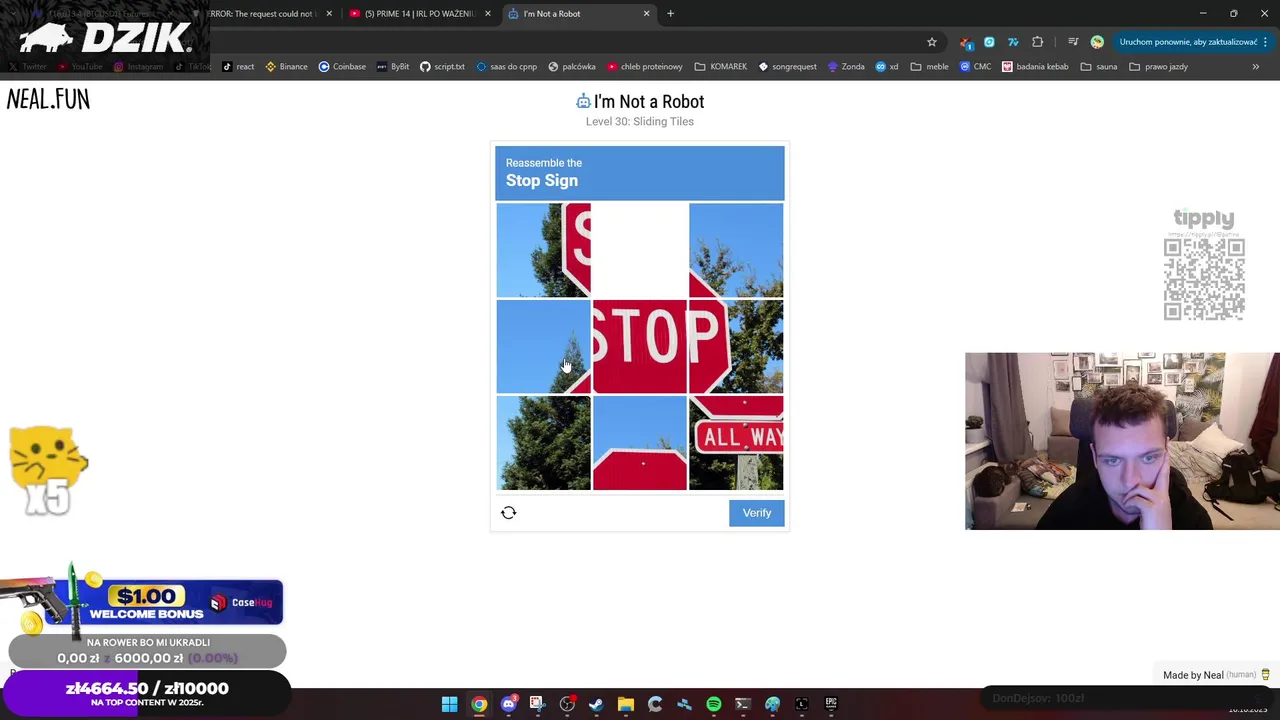Open the react bookmark
The height and width of the screenshot is (720, 1280).
(238, 67)
